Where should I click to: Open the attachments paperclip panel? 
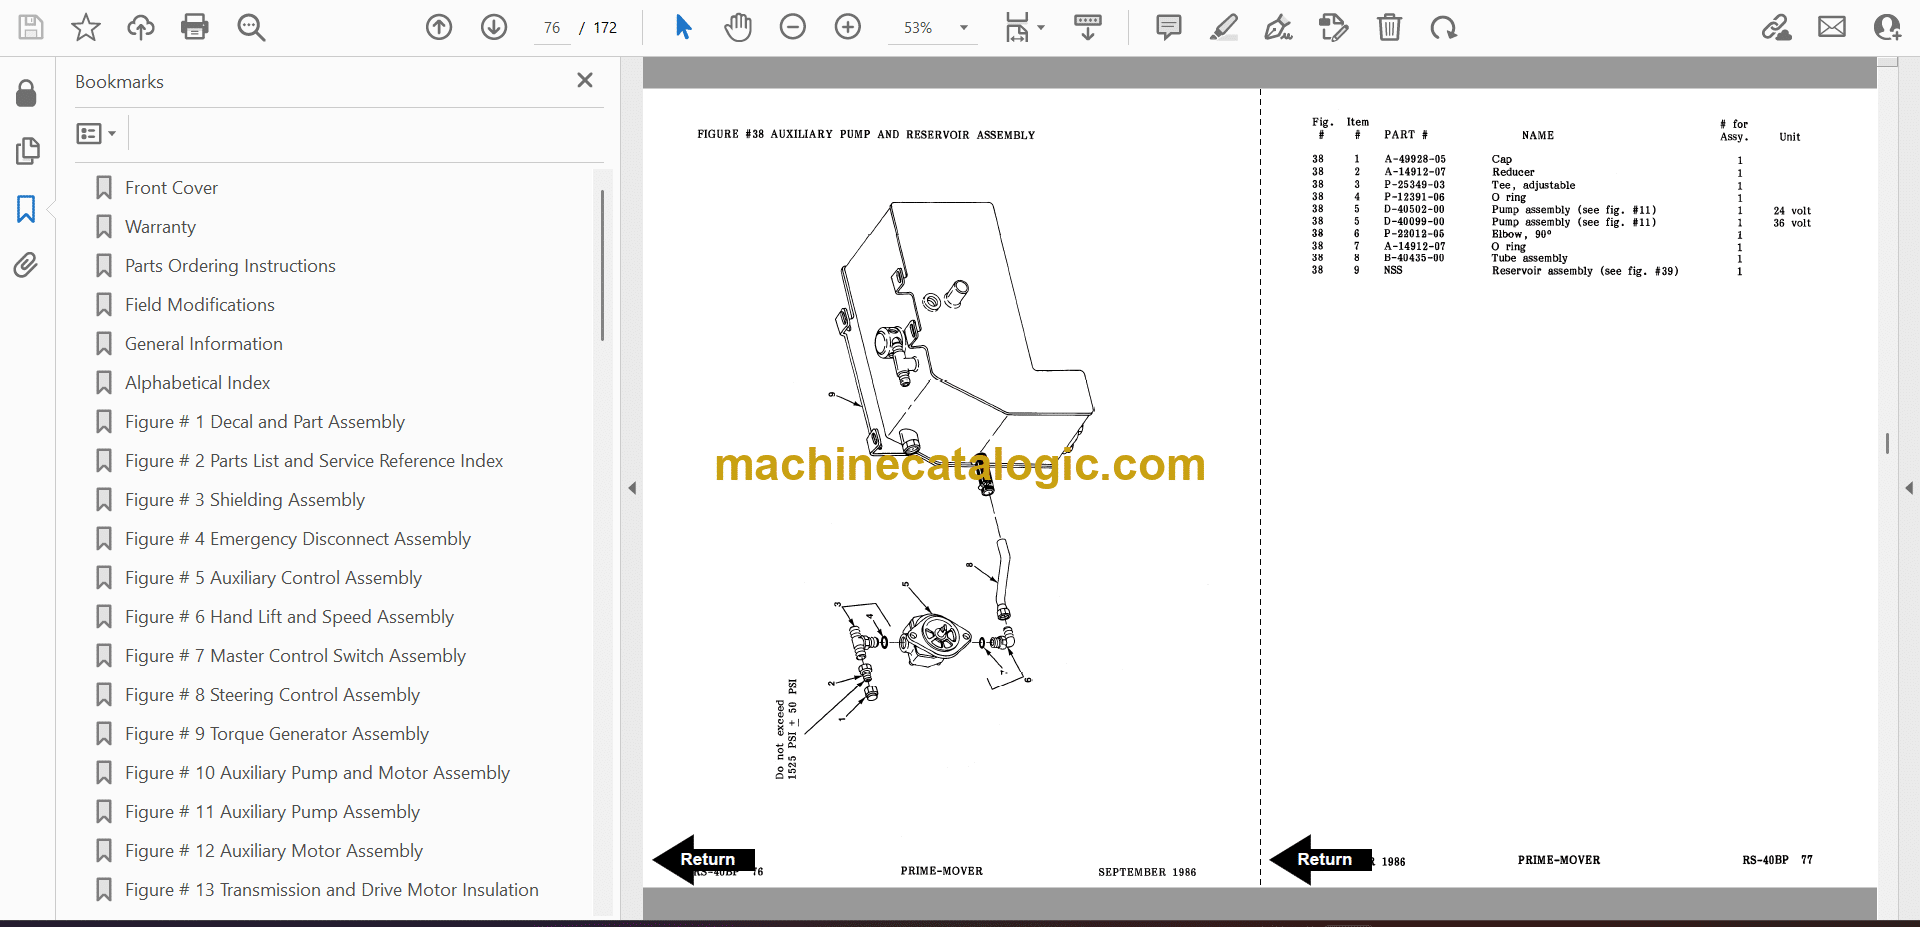coord(27,265)
